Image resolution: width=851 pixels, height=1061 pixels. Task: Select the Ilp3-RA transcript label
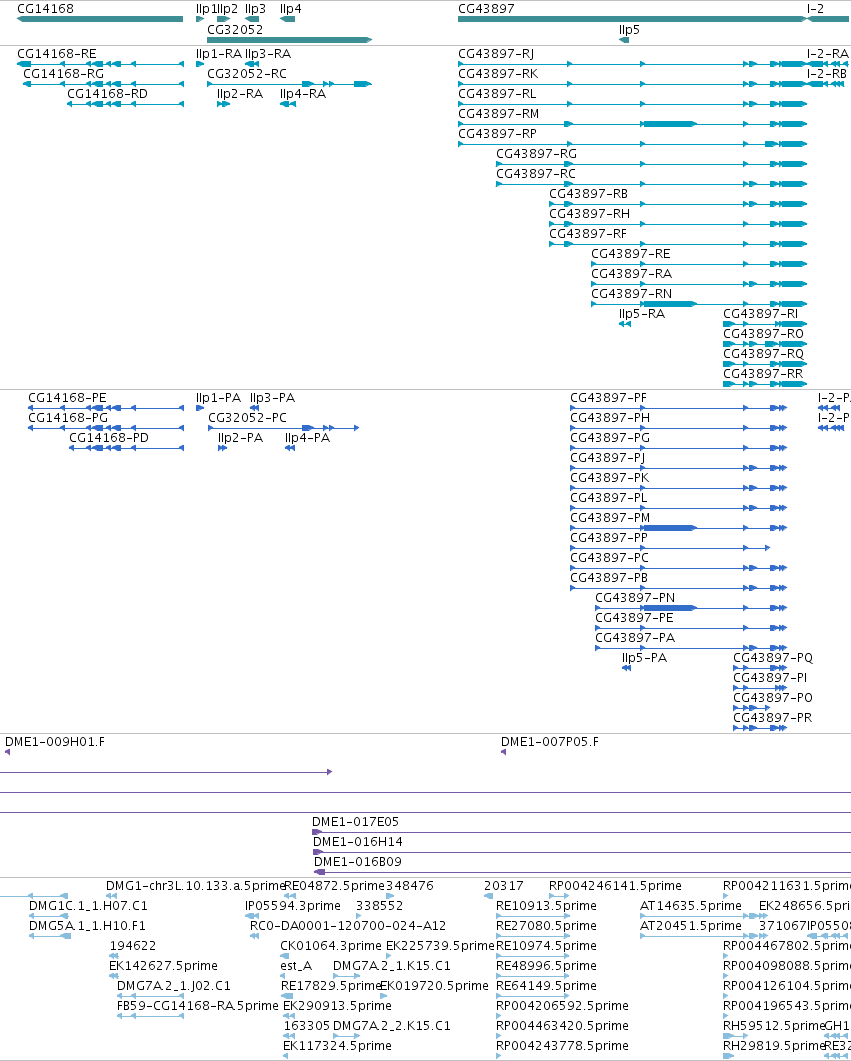(268, 53)
